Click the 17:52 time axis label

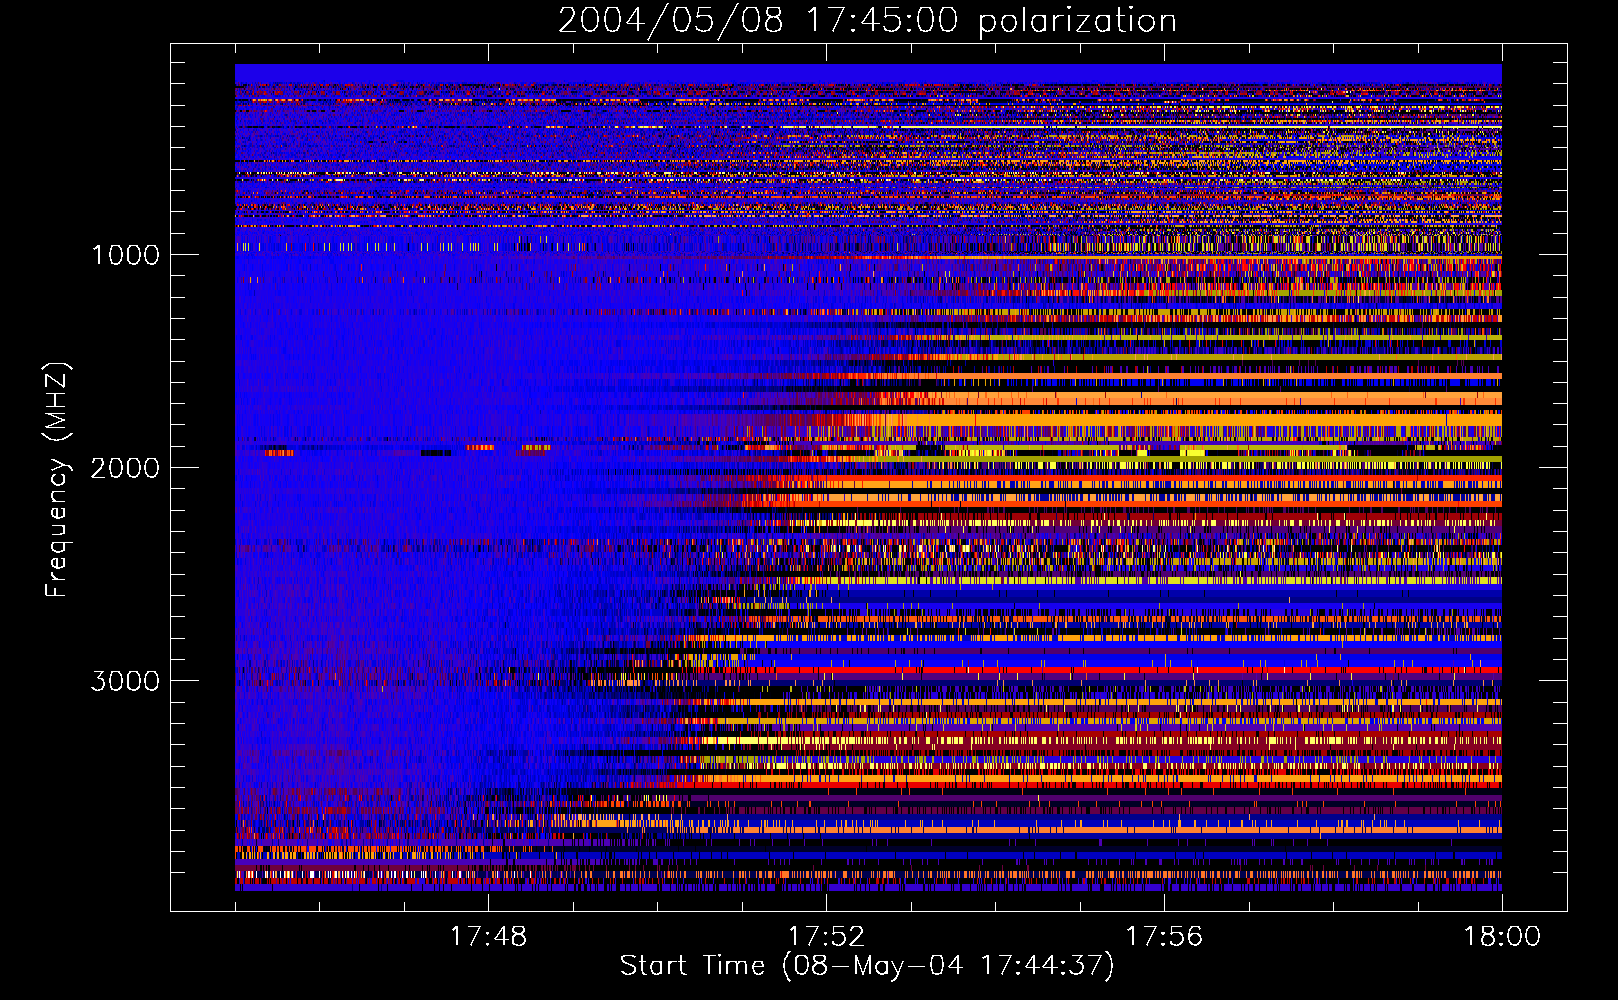tap(826, 937)
